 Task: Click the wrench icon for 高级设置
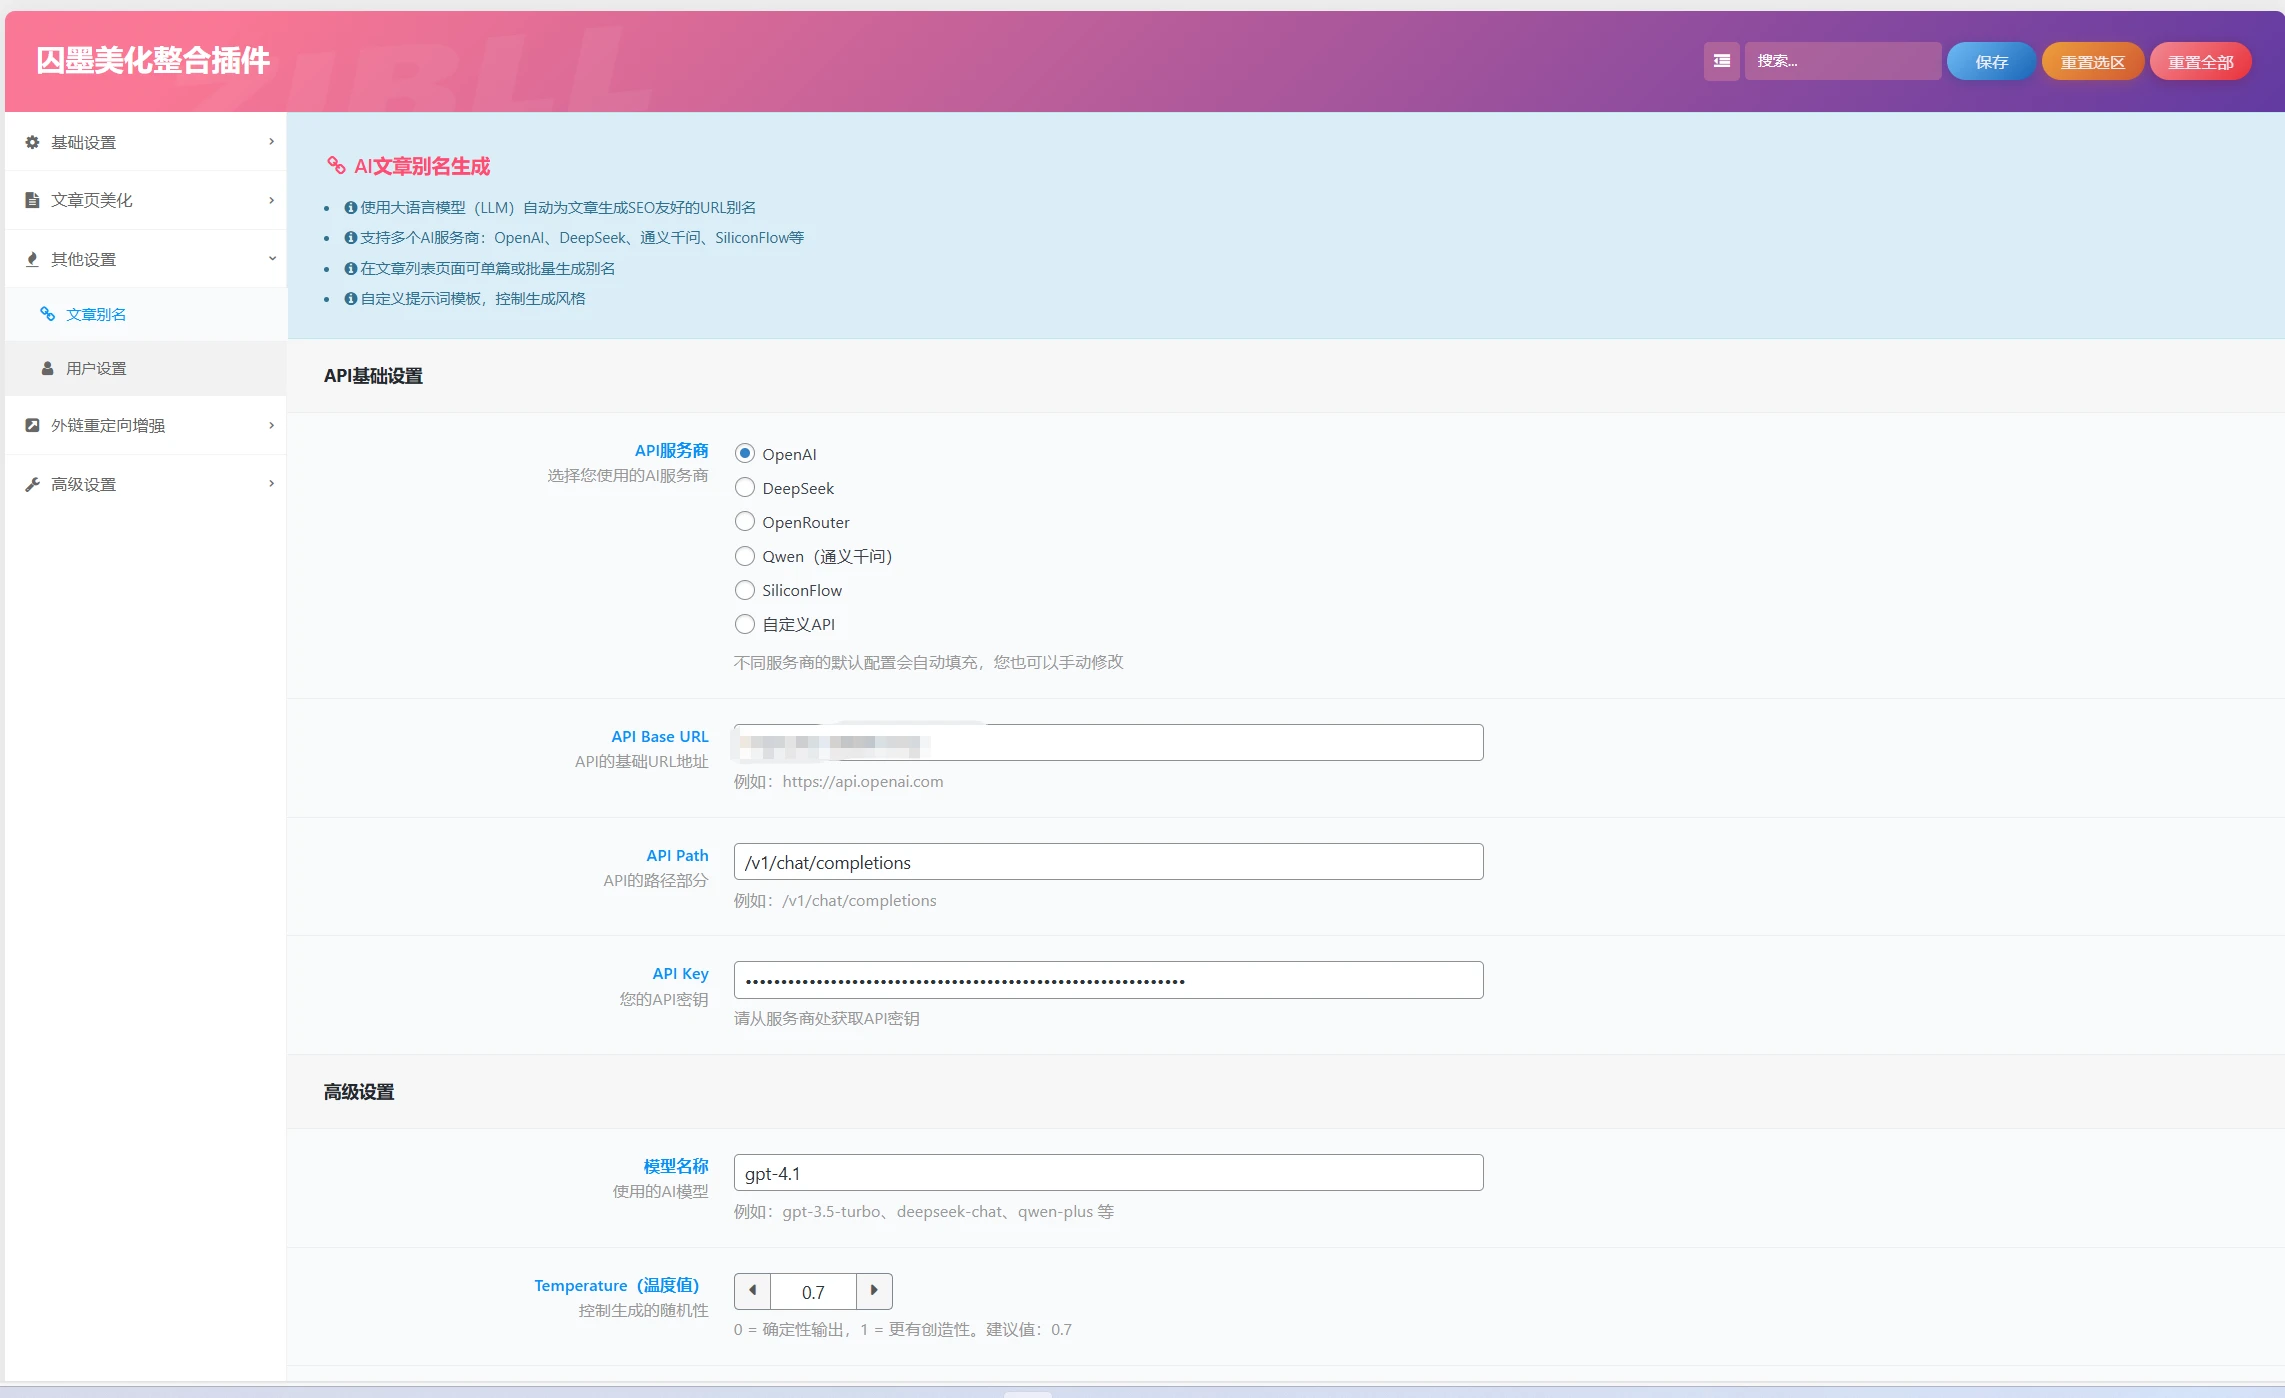32,484
